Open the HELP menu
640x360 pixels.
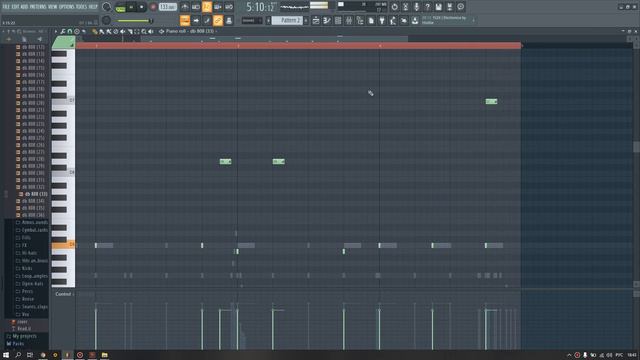93,7
